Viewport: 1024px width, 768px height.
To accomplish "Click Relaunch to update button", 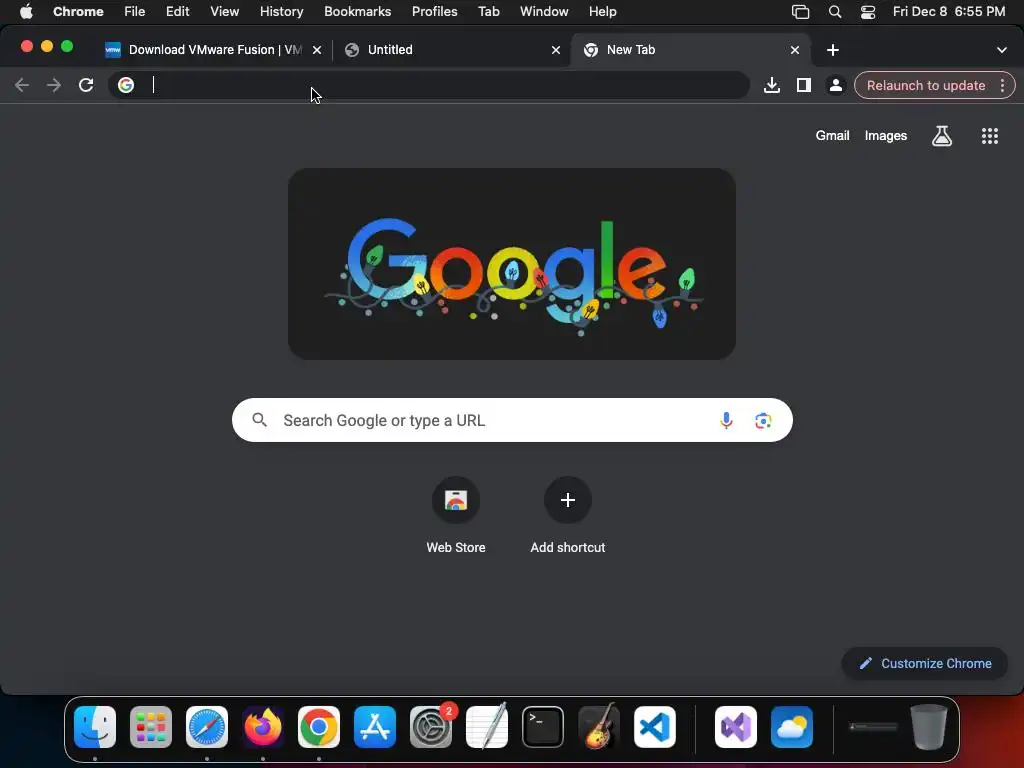I will 925,86.
